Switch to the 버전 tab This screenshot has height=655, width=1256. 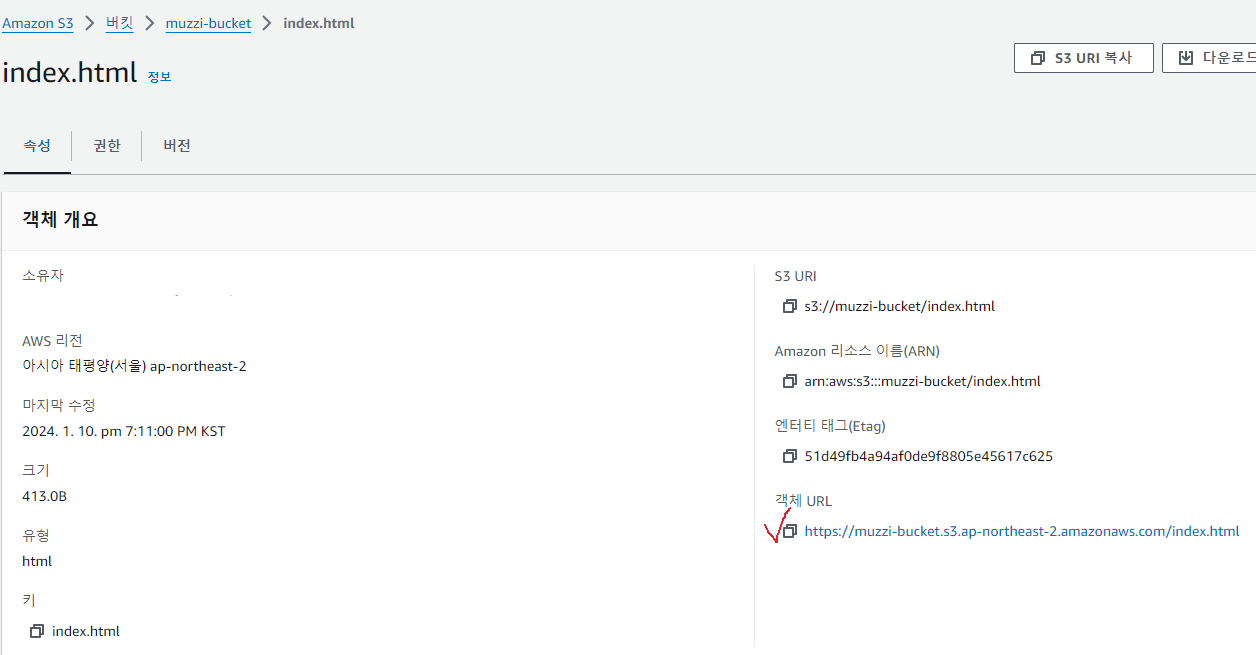177,146
